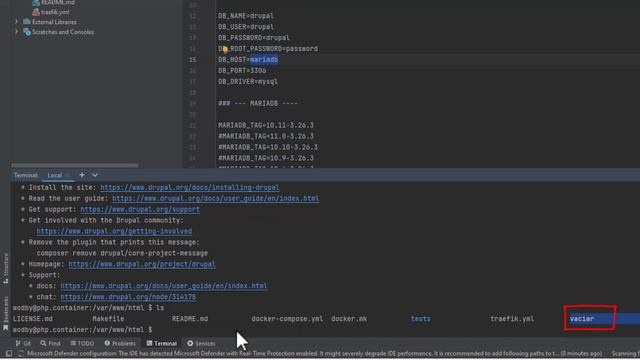The height and width of the screenshot is (360, 640).
Task: Open the TODO tool window
Action: click(82, 343)
